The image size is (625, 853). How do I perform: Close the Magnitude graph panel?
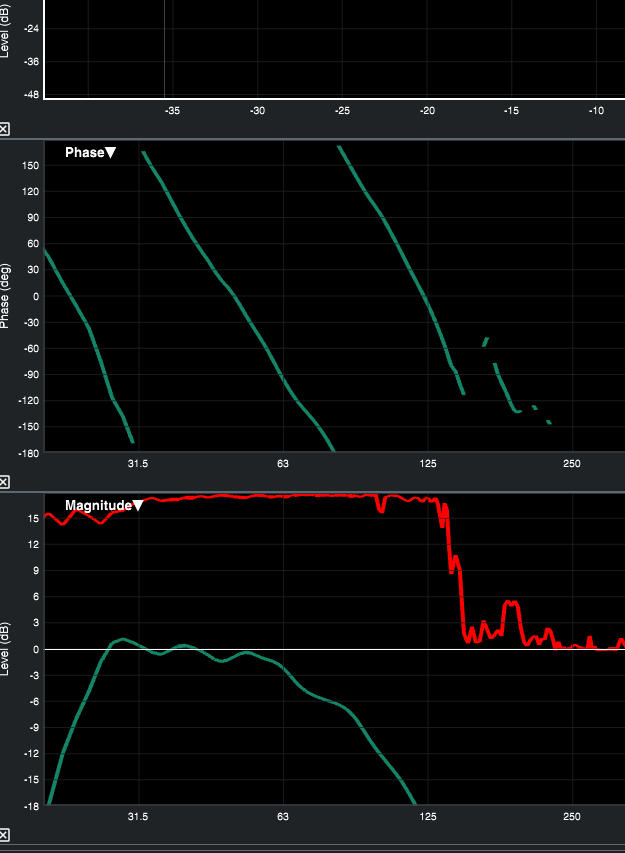pos(4,835)
